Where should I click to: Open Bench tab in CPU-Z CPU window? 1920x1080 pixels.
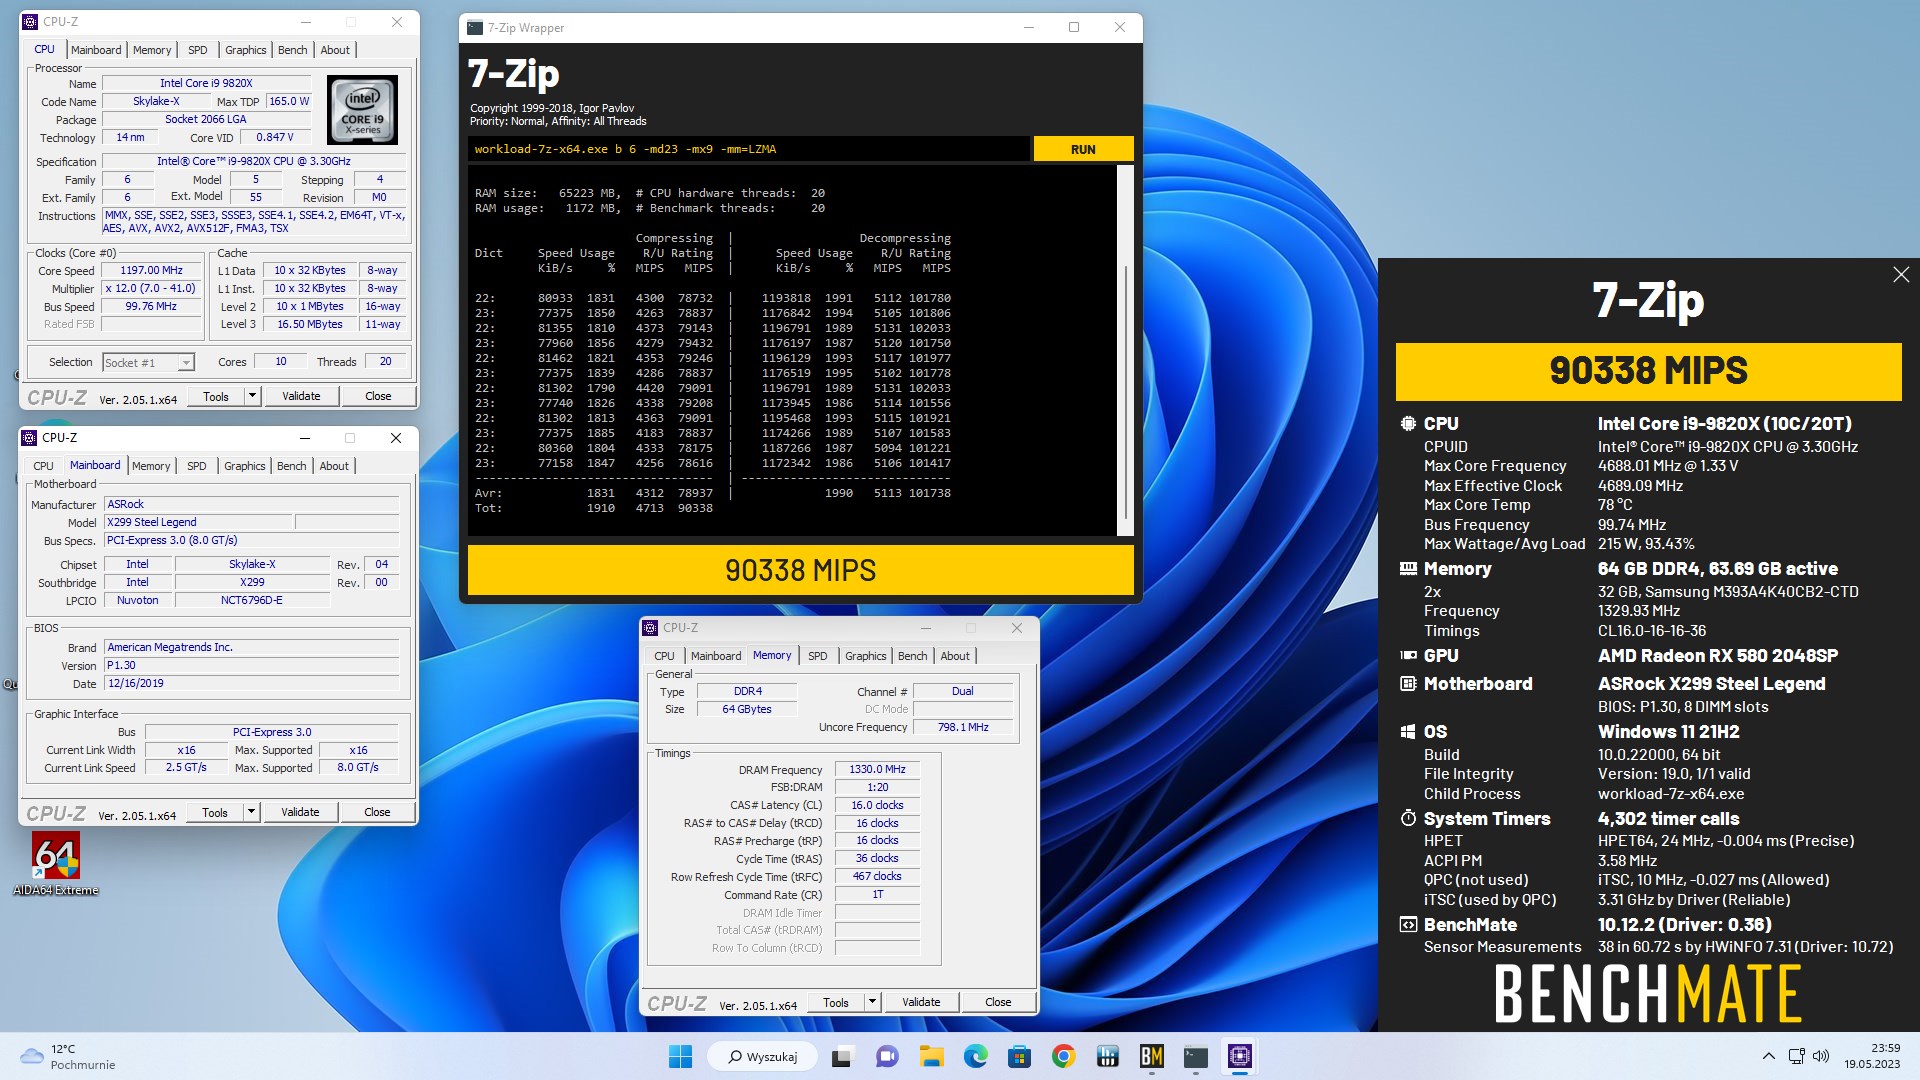coord(293,50)
